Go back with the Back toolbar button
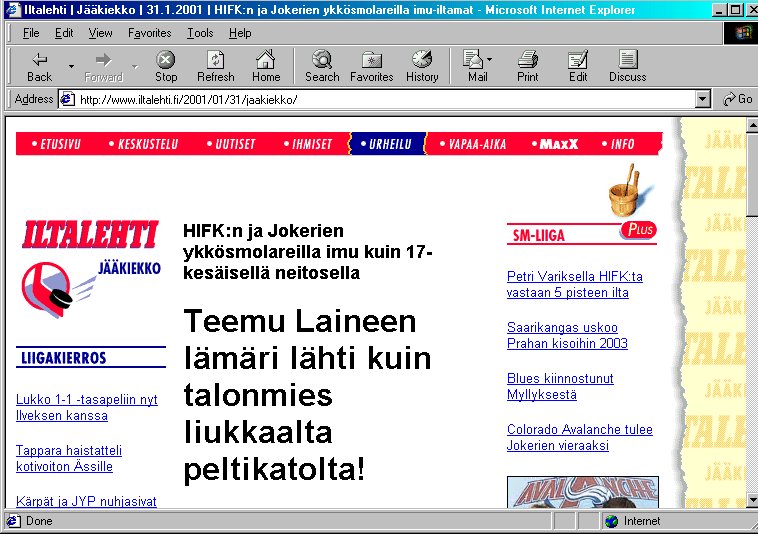The width and height of the screenshot is (758, 534). pos(39,67)
